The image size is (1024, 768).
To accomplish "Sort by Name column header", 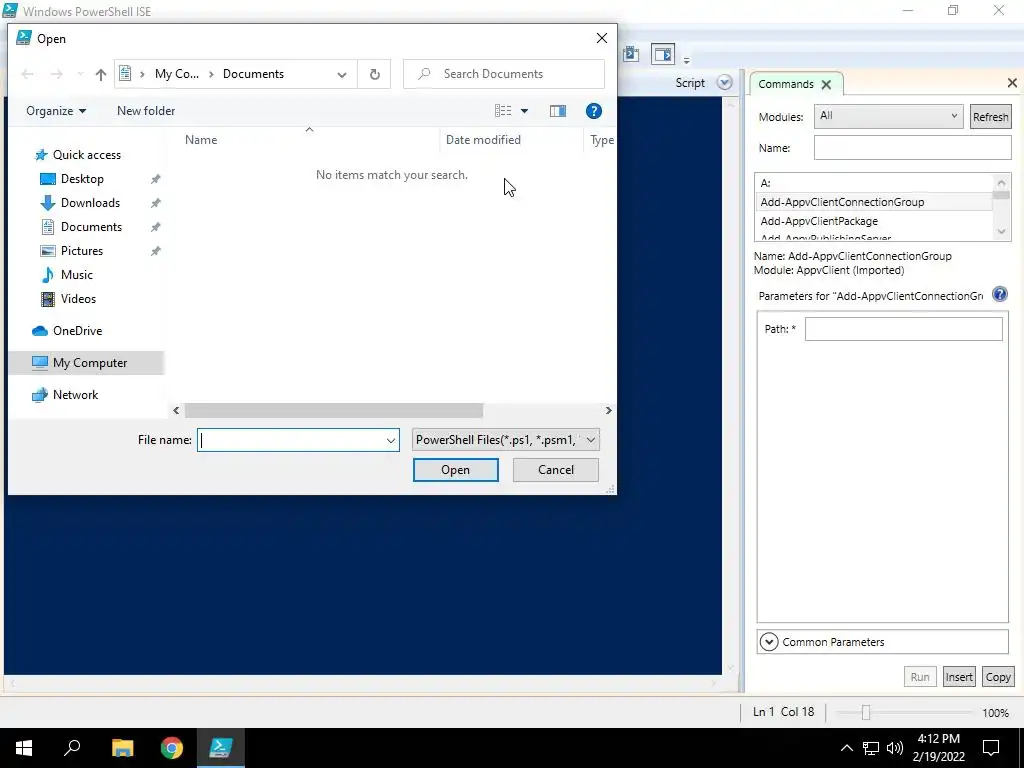I will click(x=201, y=140).
